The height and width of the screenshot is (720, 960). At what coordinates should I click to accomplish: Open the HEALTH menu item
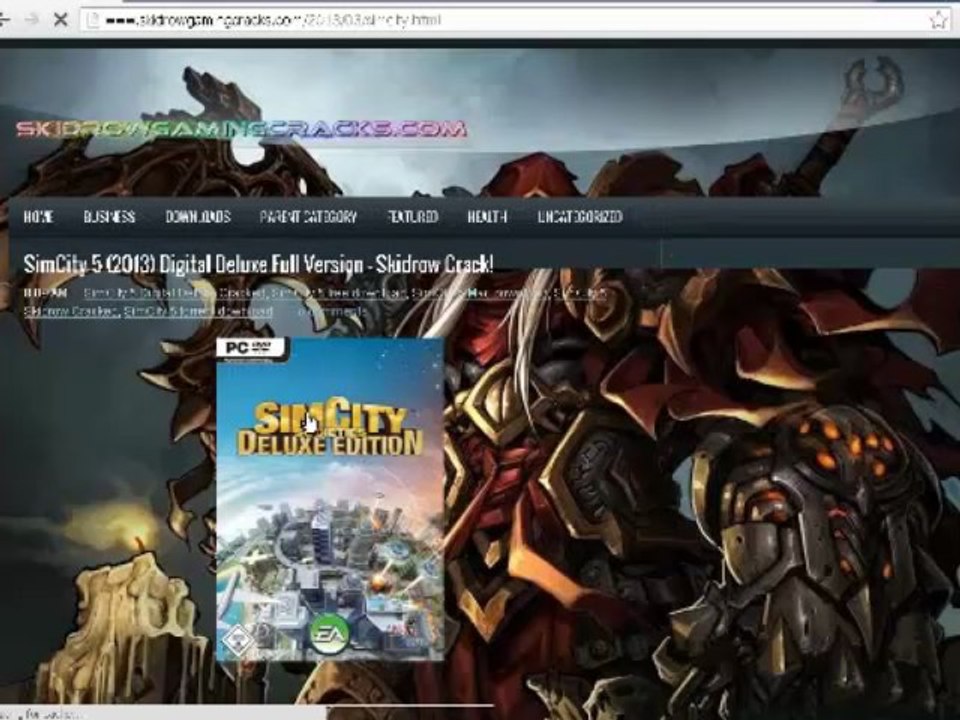click(x=487, y=217)
